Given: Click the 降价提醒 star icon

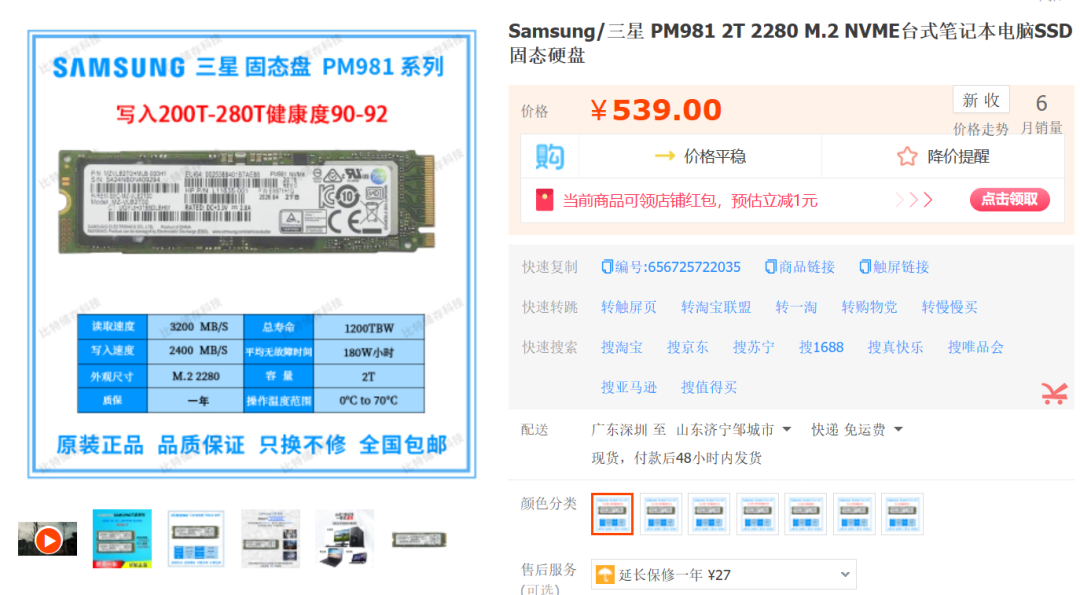Looking at the screenshot, I should (x=907, y=157).
